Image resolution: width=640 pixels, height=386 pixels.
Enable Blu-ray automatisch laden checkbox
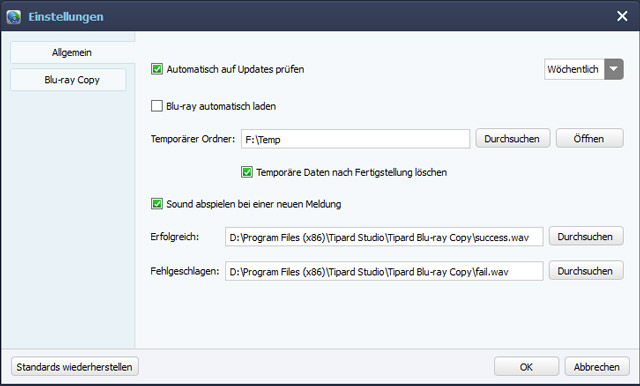coord(157,106)
